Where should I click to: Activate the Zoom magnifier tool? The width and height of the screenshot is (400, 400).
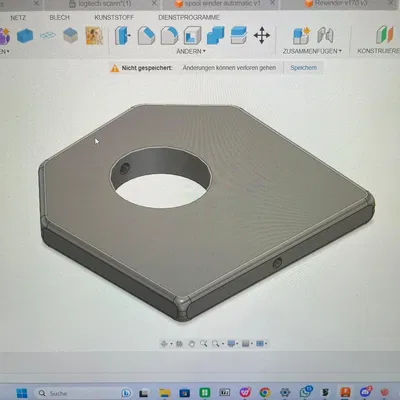click(x=203, y=343)
